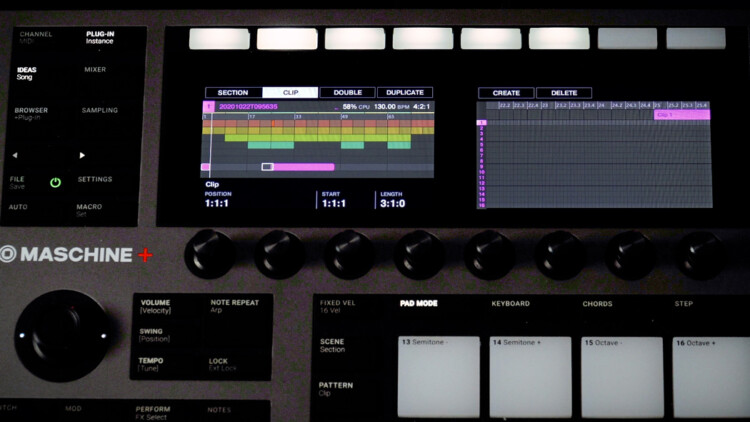Hit the TEMPO Tune button
The image size is (750, 422).
coord(151,364)
